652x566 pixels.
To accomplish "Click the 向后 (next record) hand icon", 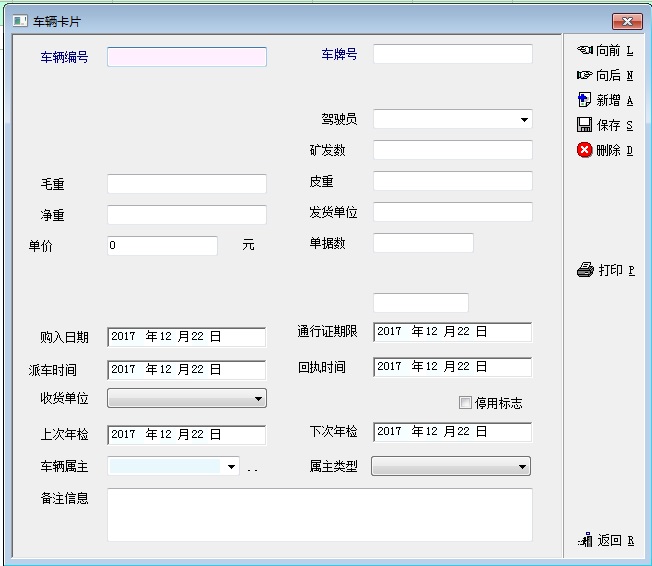I will pyautogui.click(x=585, y=75).
